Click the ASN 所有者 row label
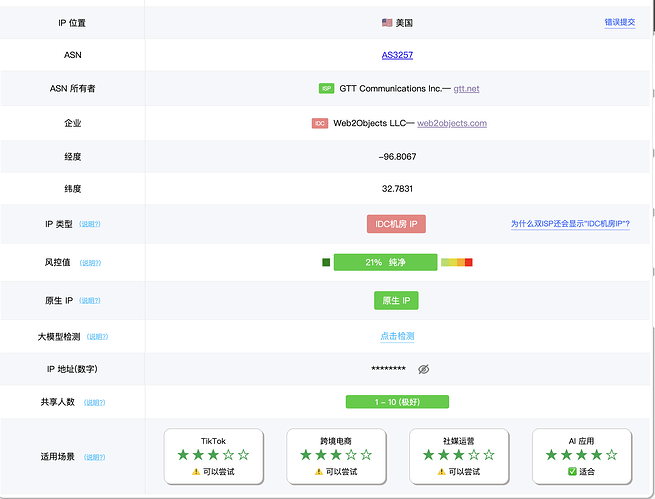Screen dimensions: 655x499 (x=72, y=89)
